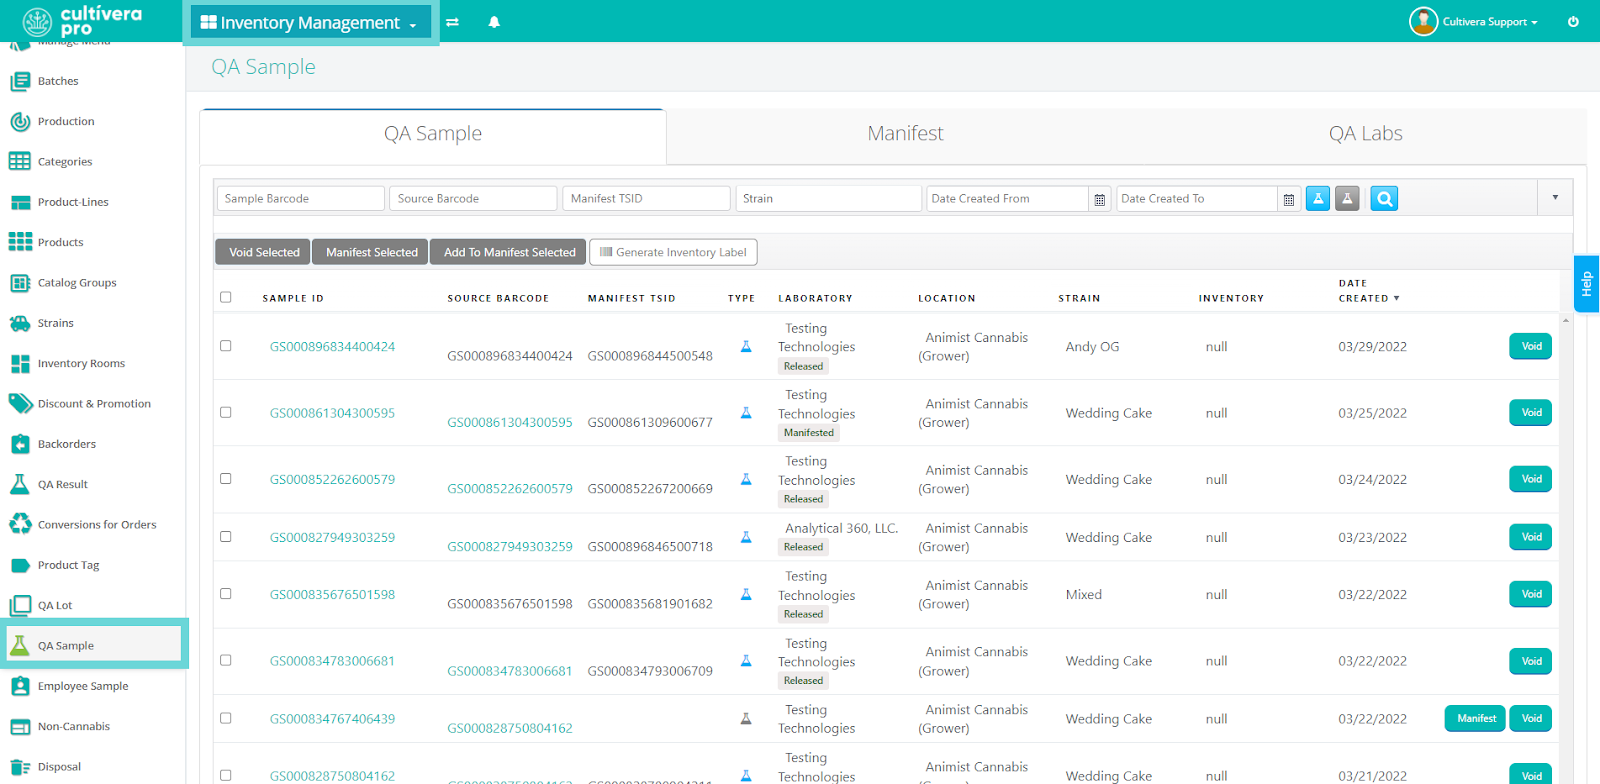Check row for sample GS000827949303259
This screenshot has width=1600, height=784.
click(226, 537)
